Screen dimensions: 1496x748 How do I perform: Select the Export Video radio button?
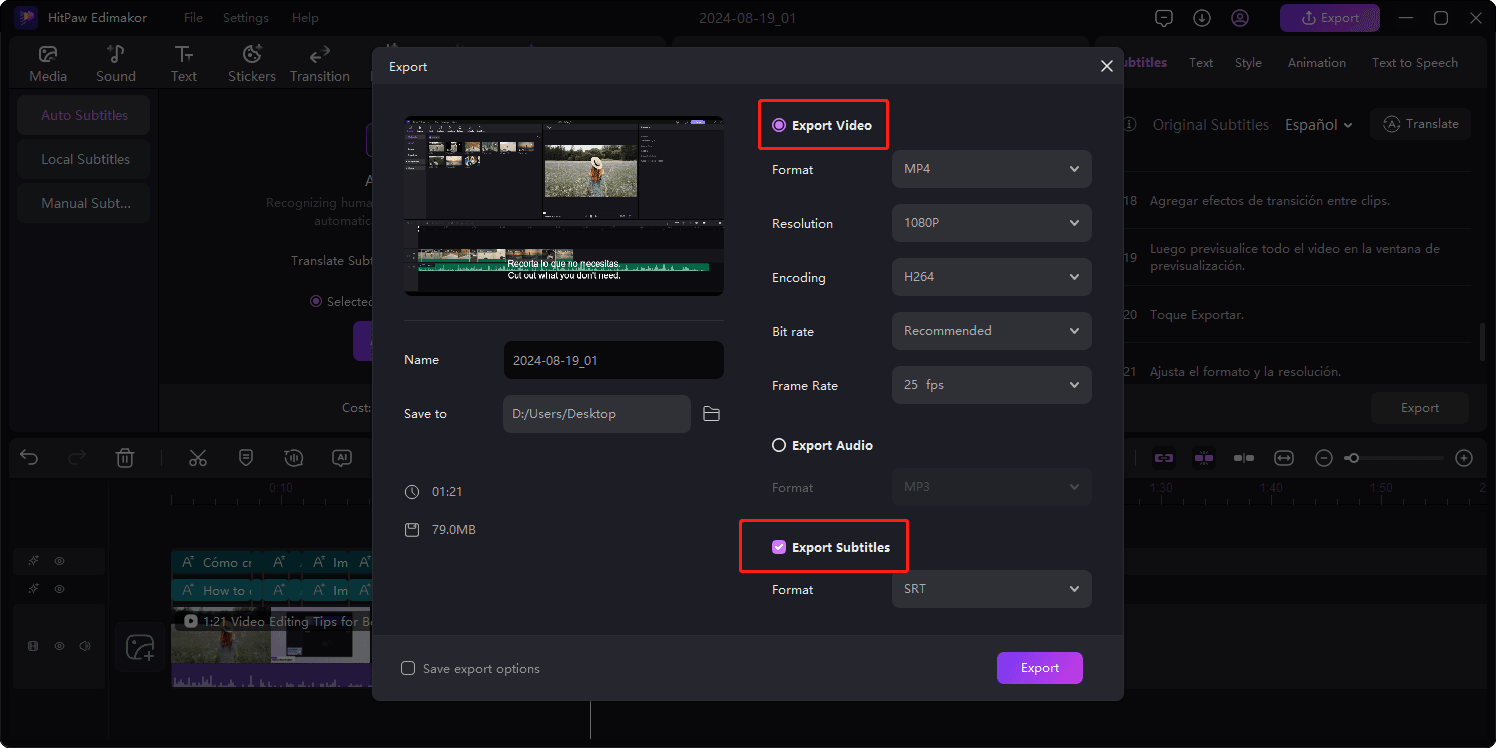[779, 123]
